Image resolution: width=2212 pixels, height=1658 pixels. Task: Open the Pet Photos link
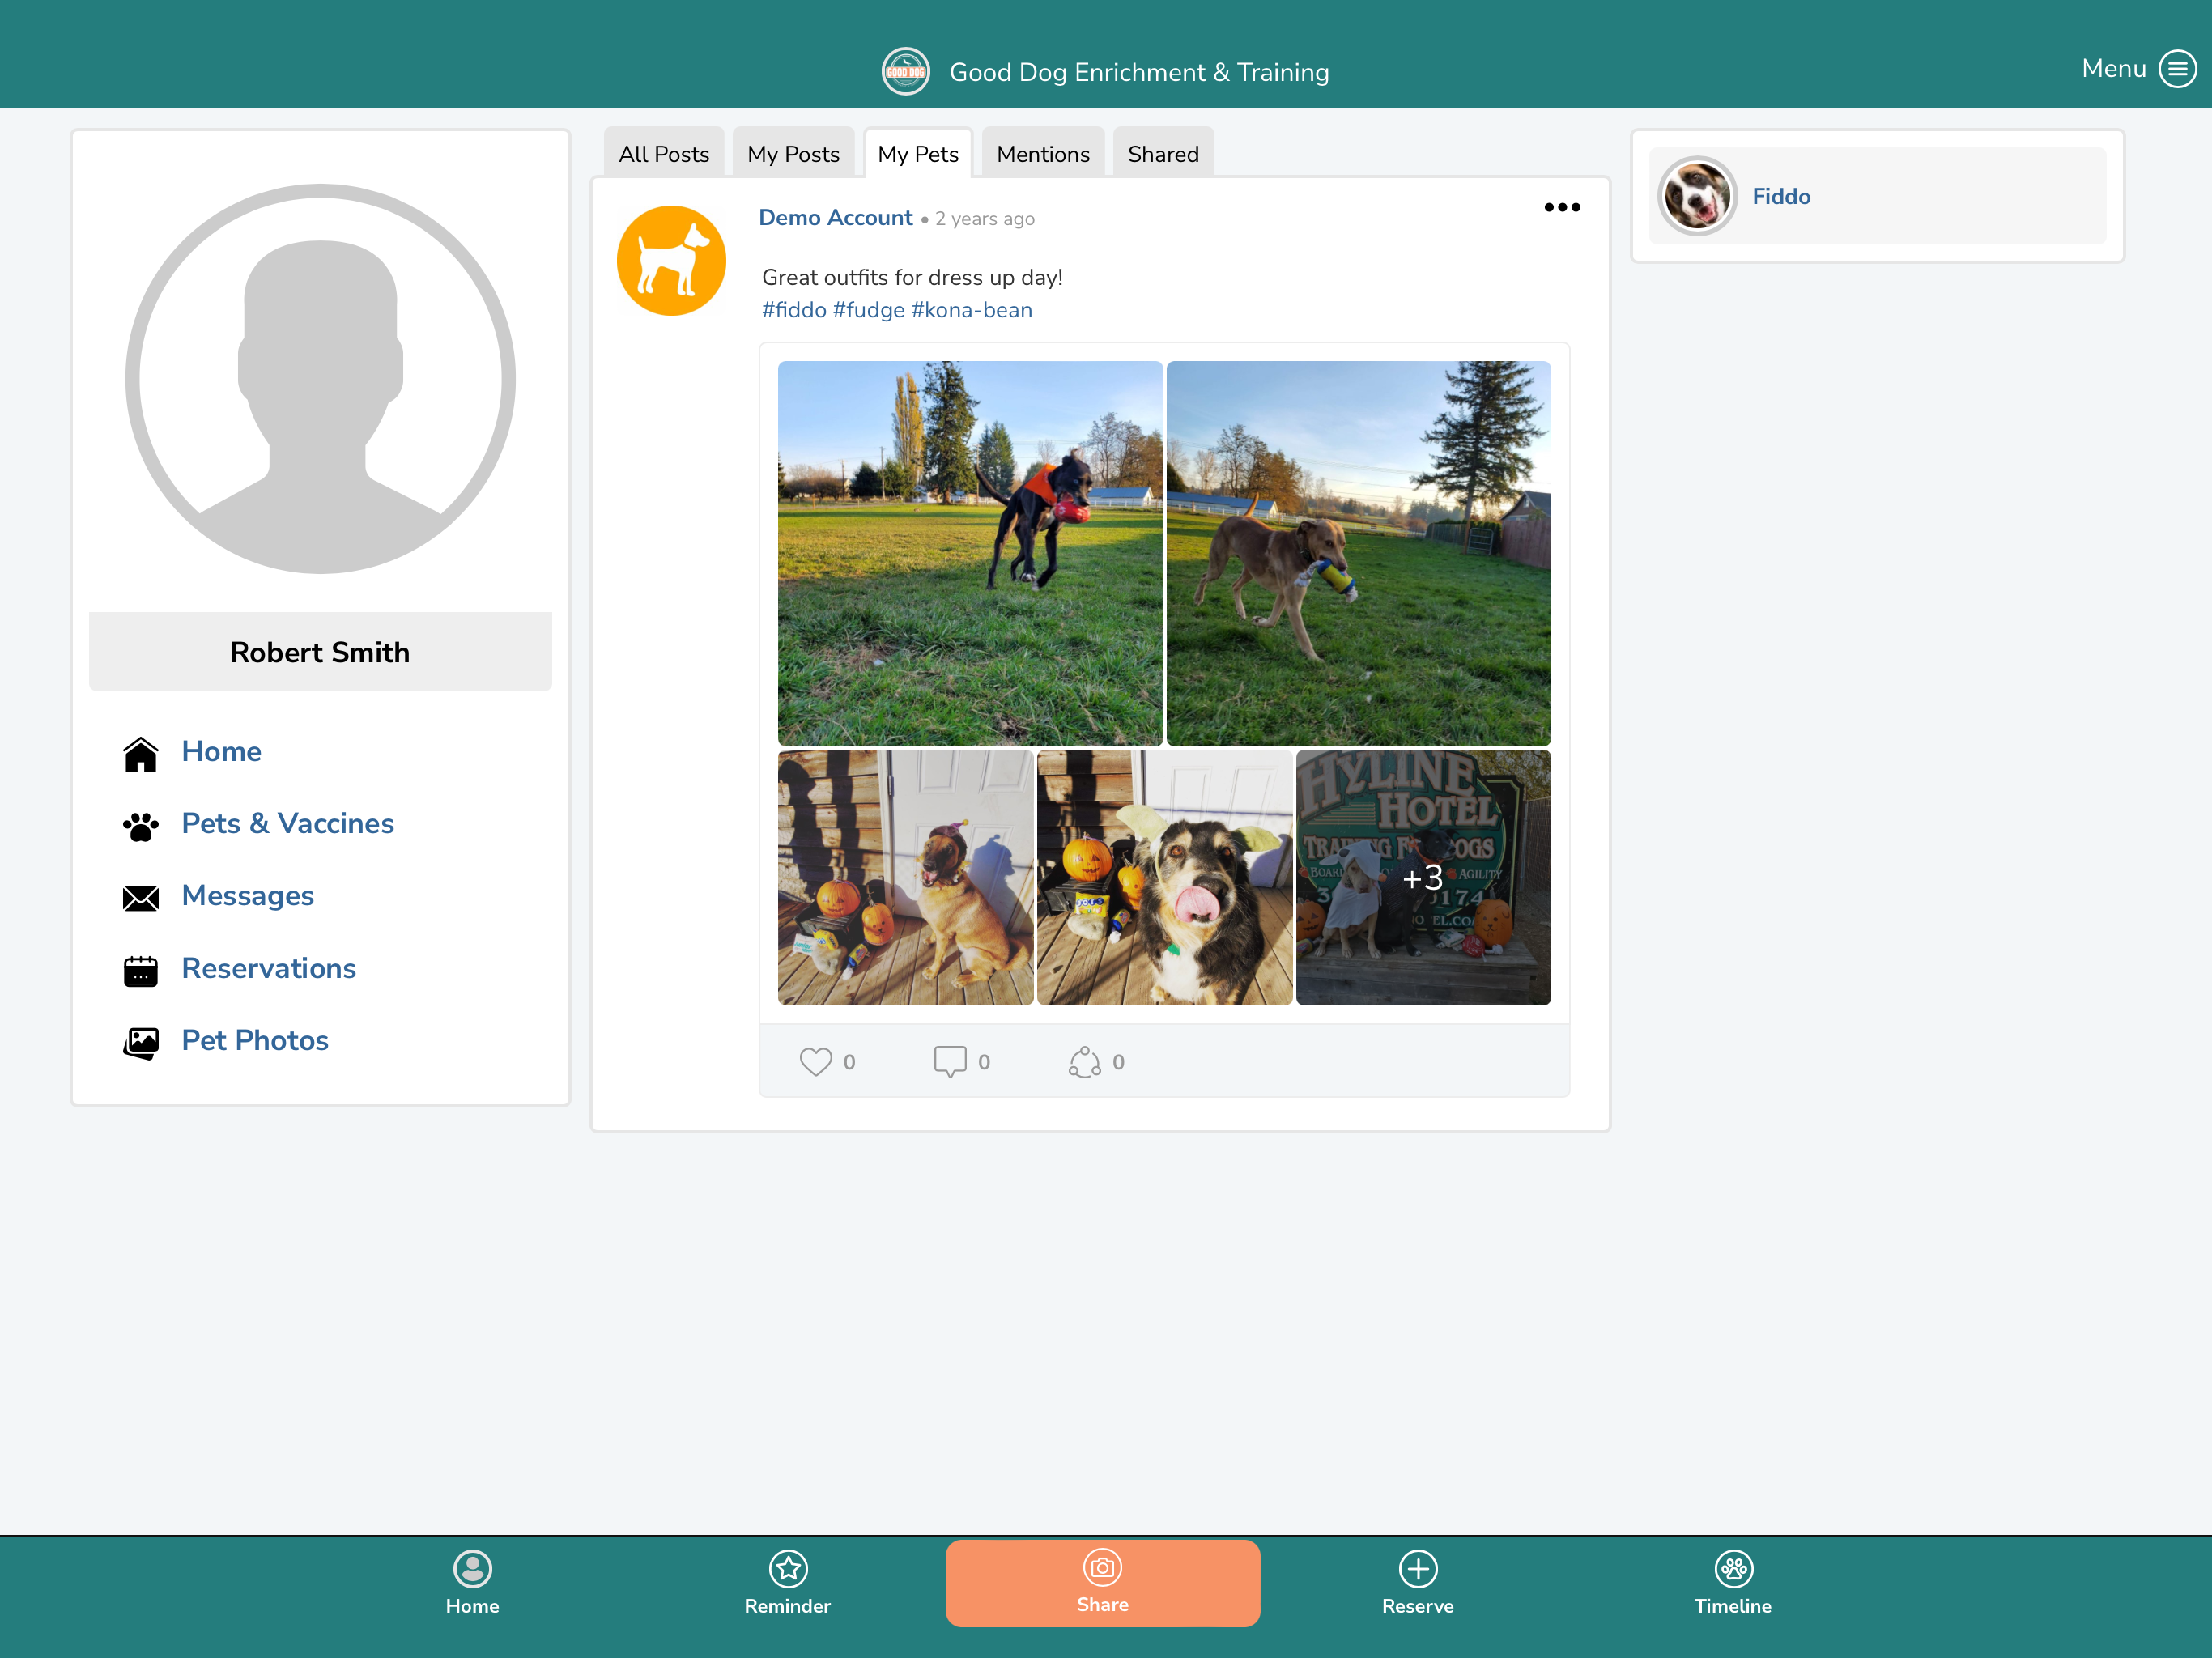[255, 1040]
